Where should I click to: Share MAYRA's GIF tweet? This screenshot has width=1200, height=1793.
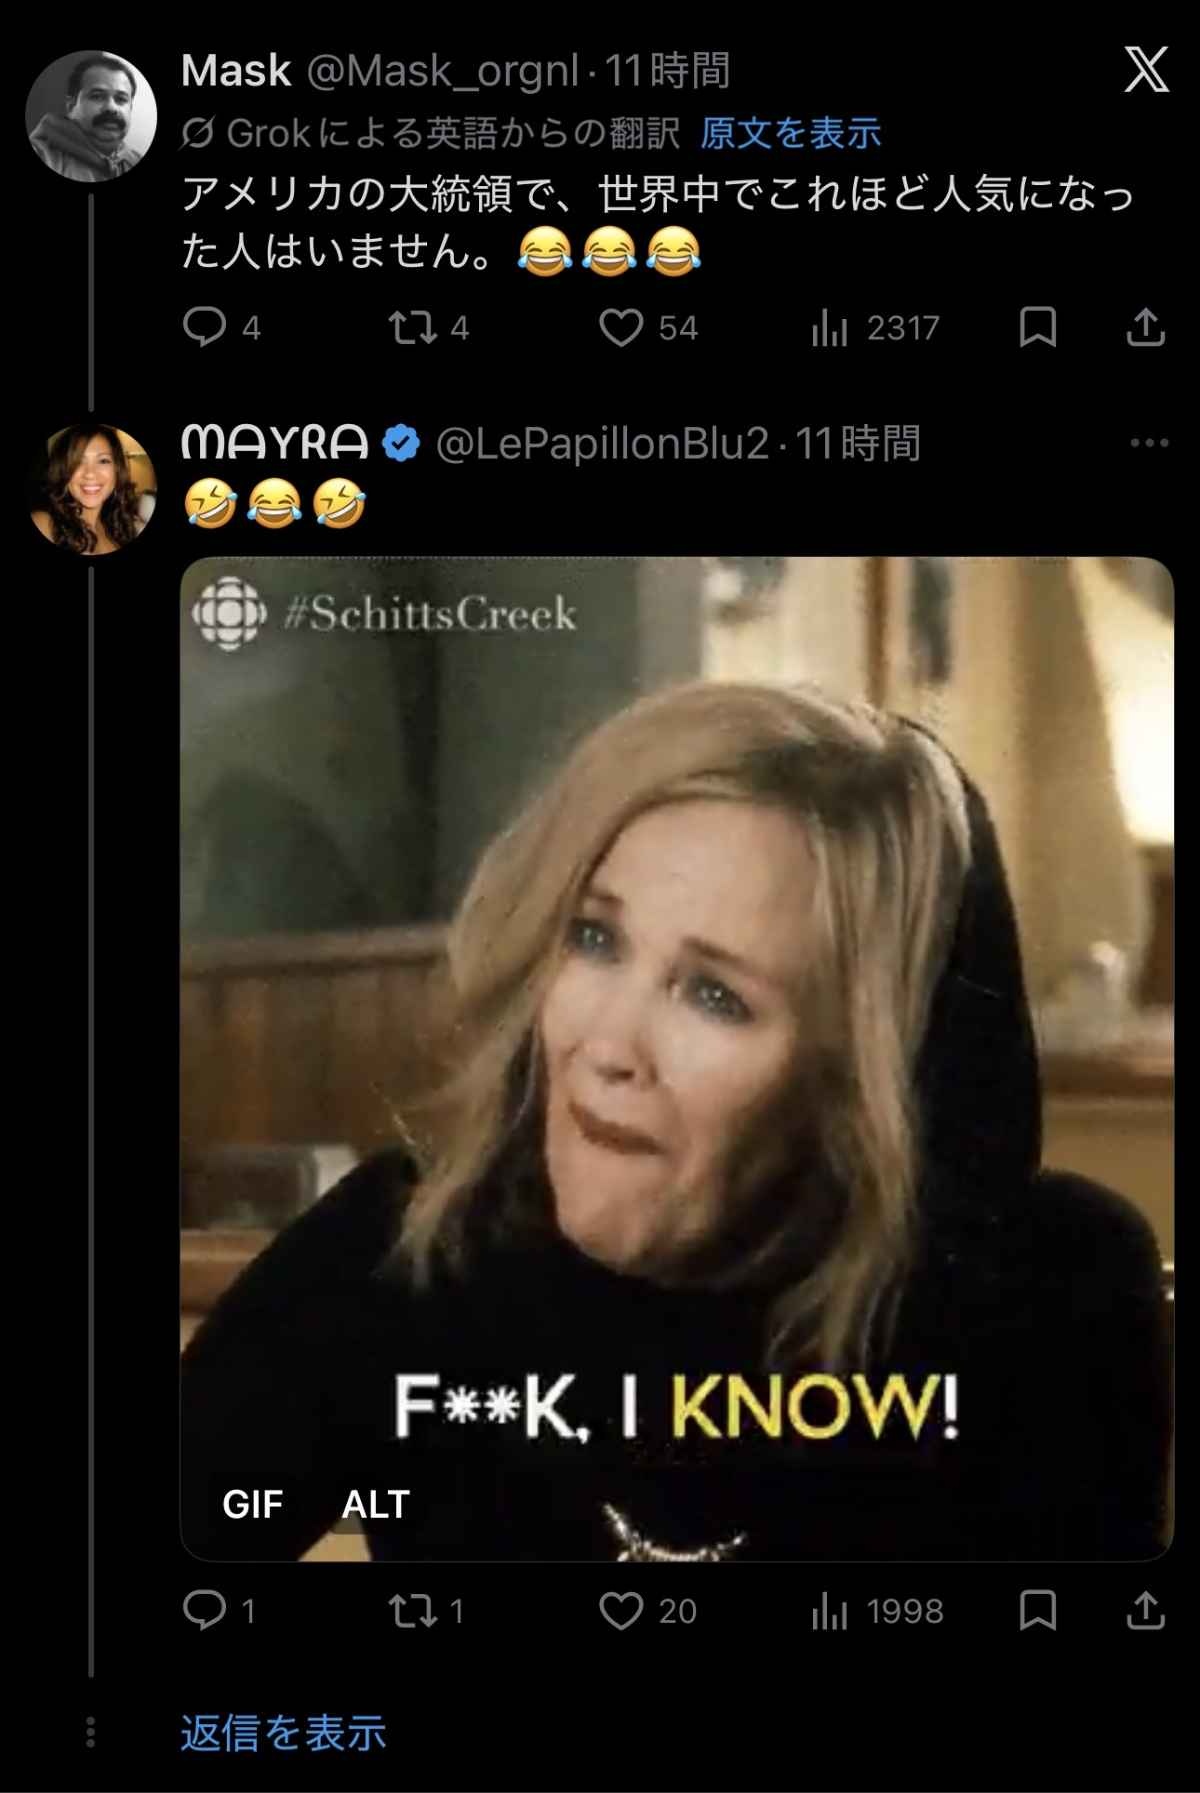[1145, 1610]
